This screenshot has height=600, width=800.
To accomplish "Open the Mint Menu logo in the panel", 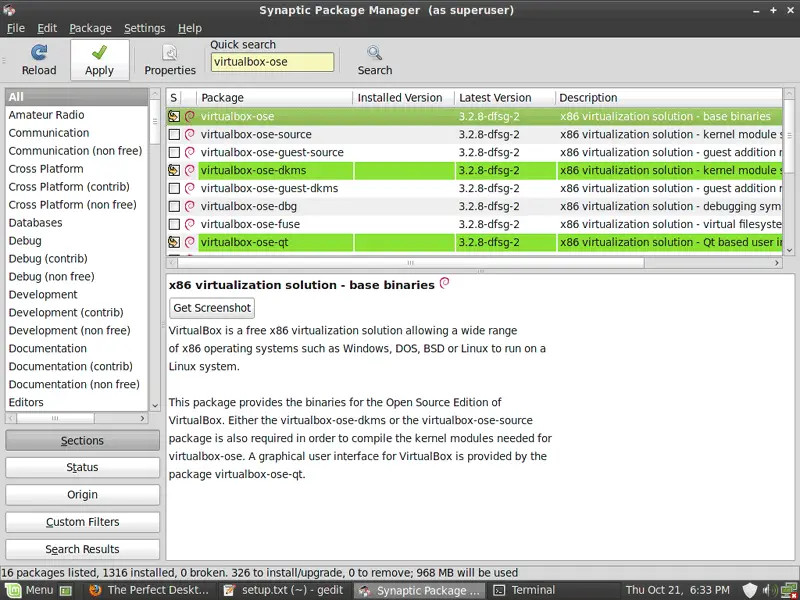I will [x=13, y=590].
